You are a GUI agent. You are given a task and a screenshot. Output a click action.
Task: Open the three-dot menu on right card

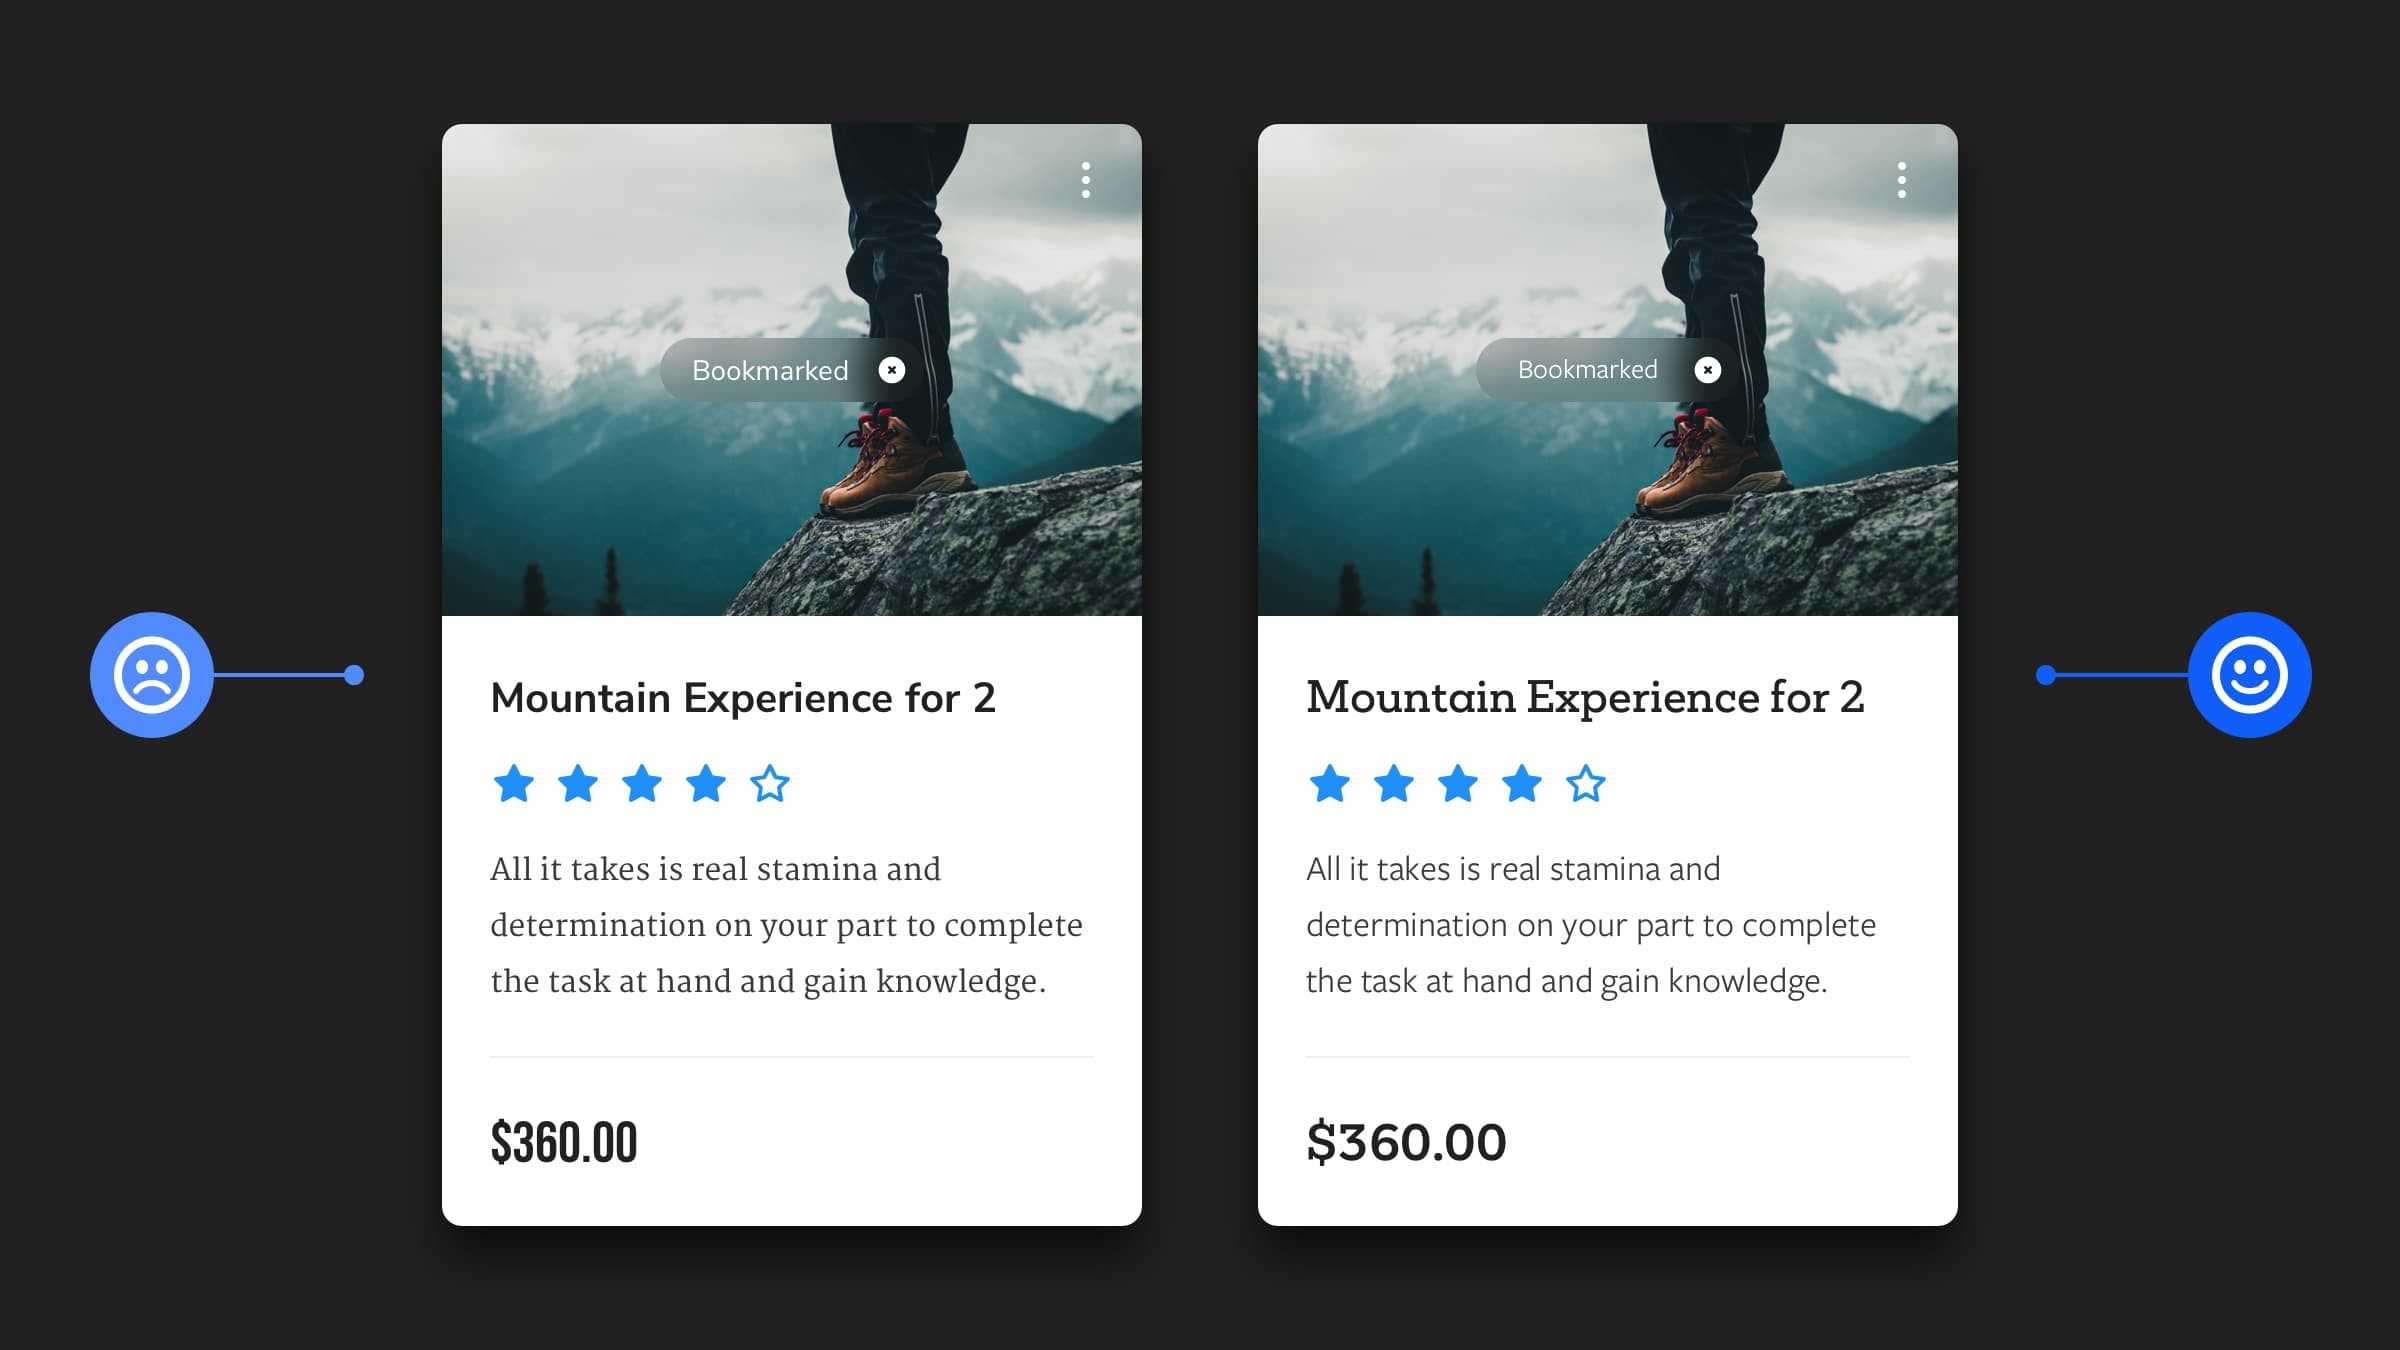[1902, 180]
